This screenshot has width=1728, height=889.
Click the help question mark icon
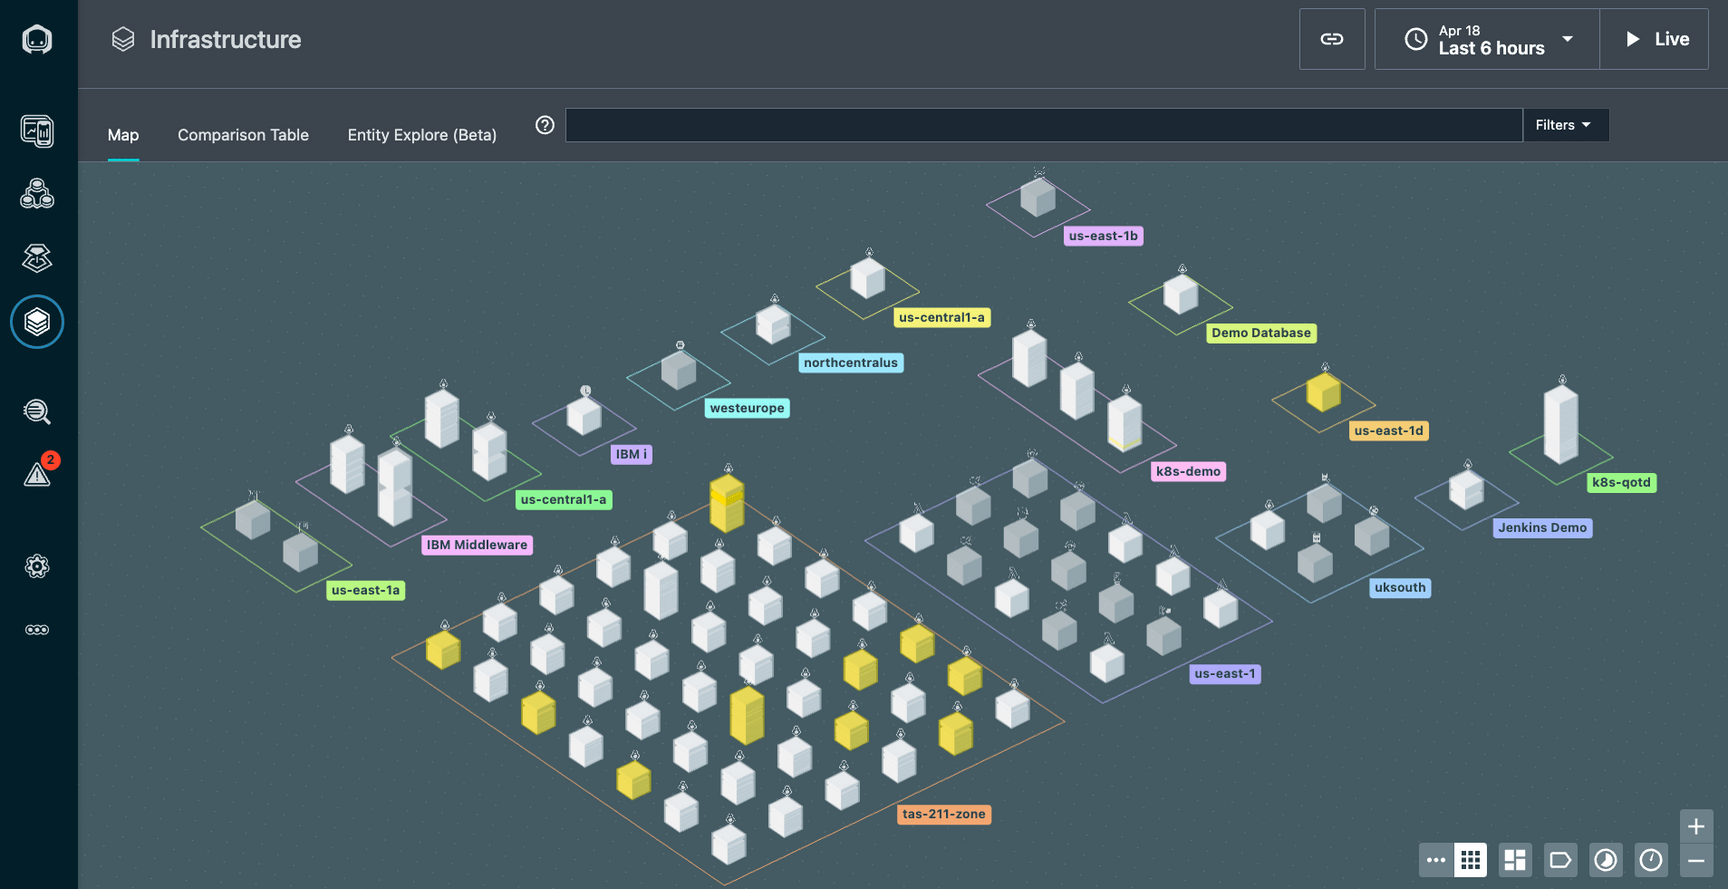545,125
